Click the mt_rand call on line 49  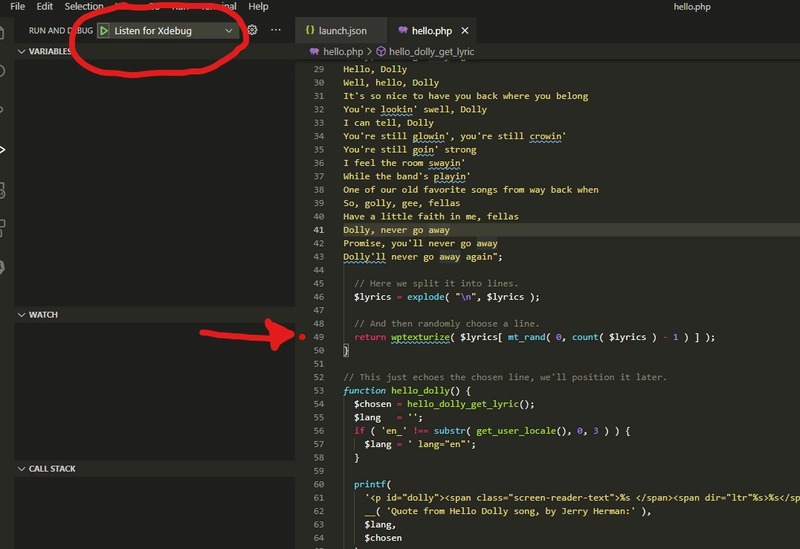tap(526, 337)
